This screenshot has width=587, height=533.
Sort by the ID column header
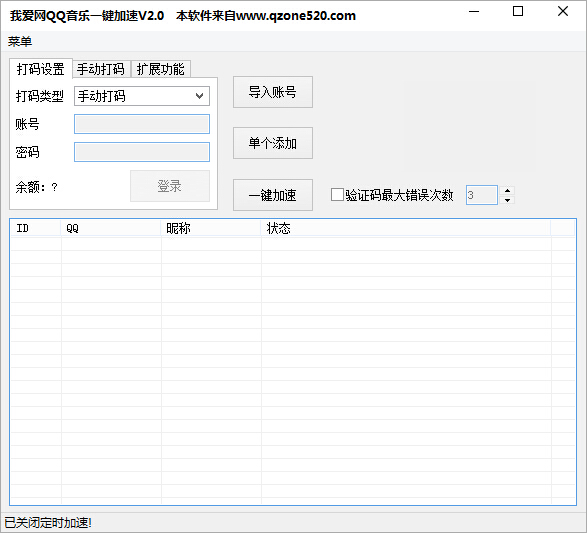tap(36, 228)
